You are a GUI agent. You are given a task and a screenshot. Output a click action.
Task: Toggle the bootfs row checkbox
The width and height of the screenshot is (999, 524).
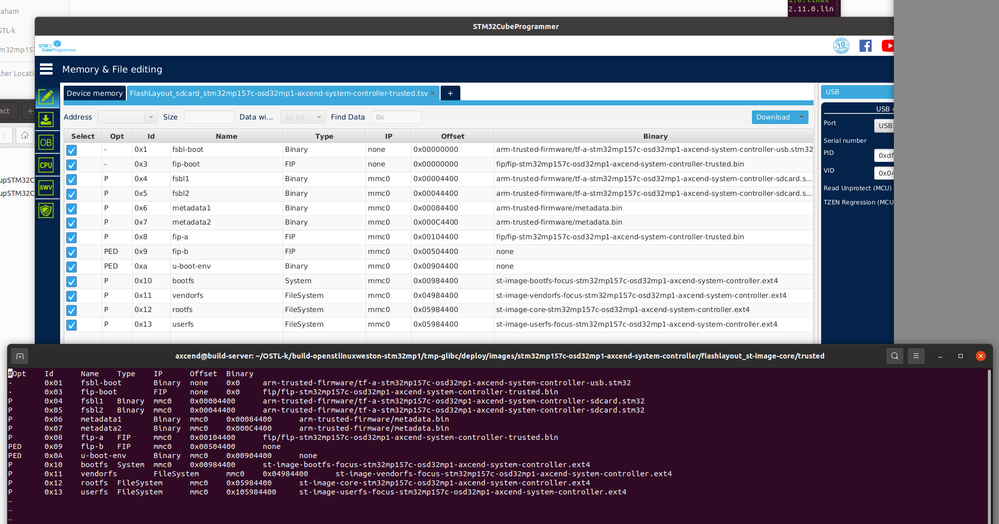click(x=71, y=281)
